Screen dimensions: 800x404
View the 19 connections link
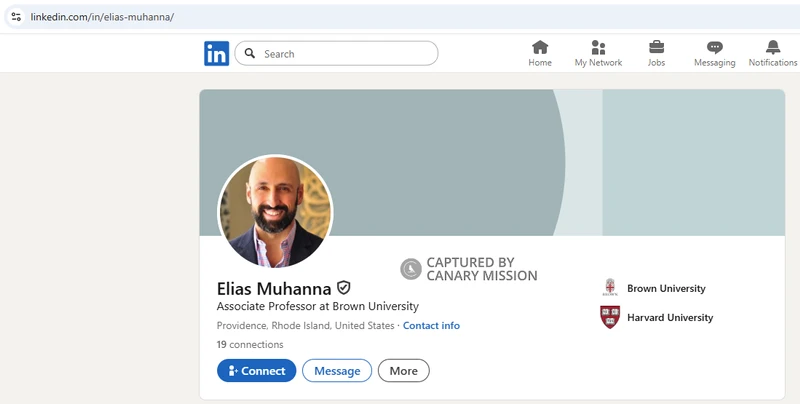pos(249,344)
